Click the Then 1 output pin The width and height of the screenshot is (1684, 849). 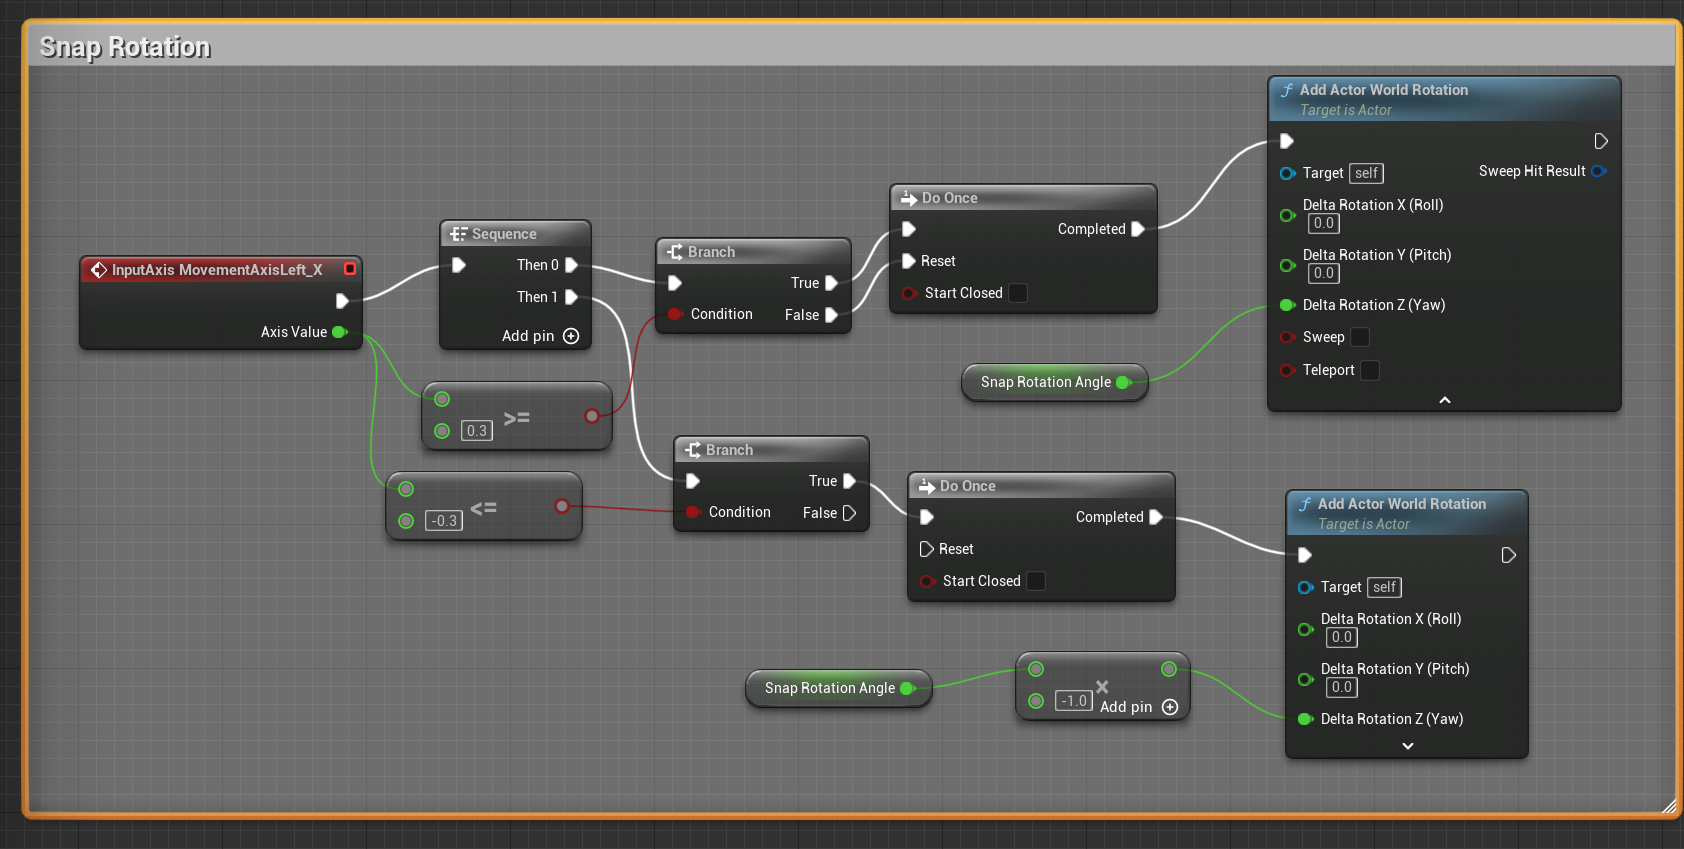pos(571,297)
